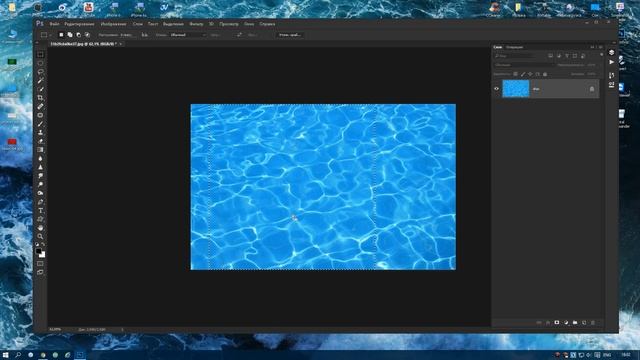
Task: Open taskbar search magnifier
Action: (18, 355)
